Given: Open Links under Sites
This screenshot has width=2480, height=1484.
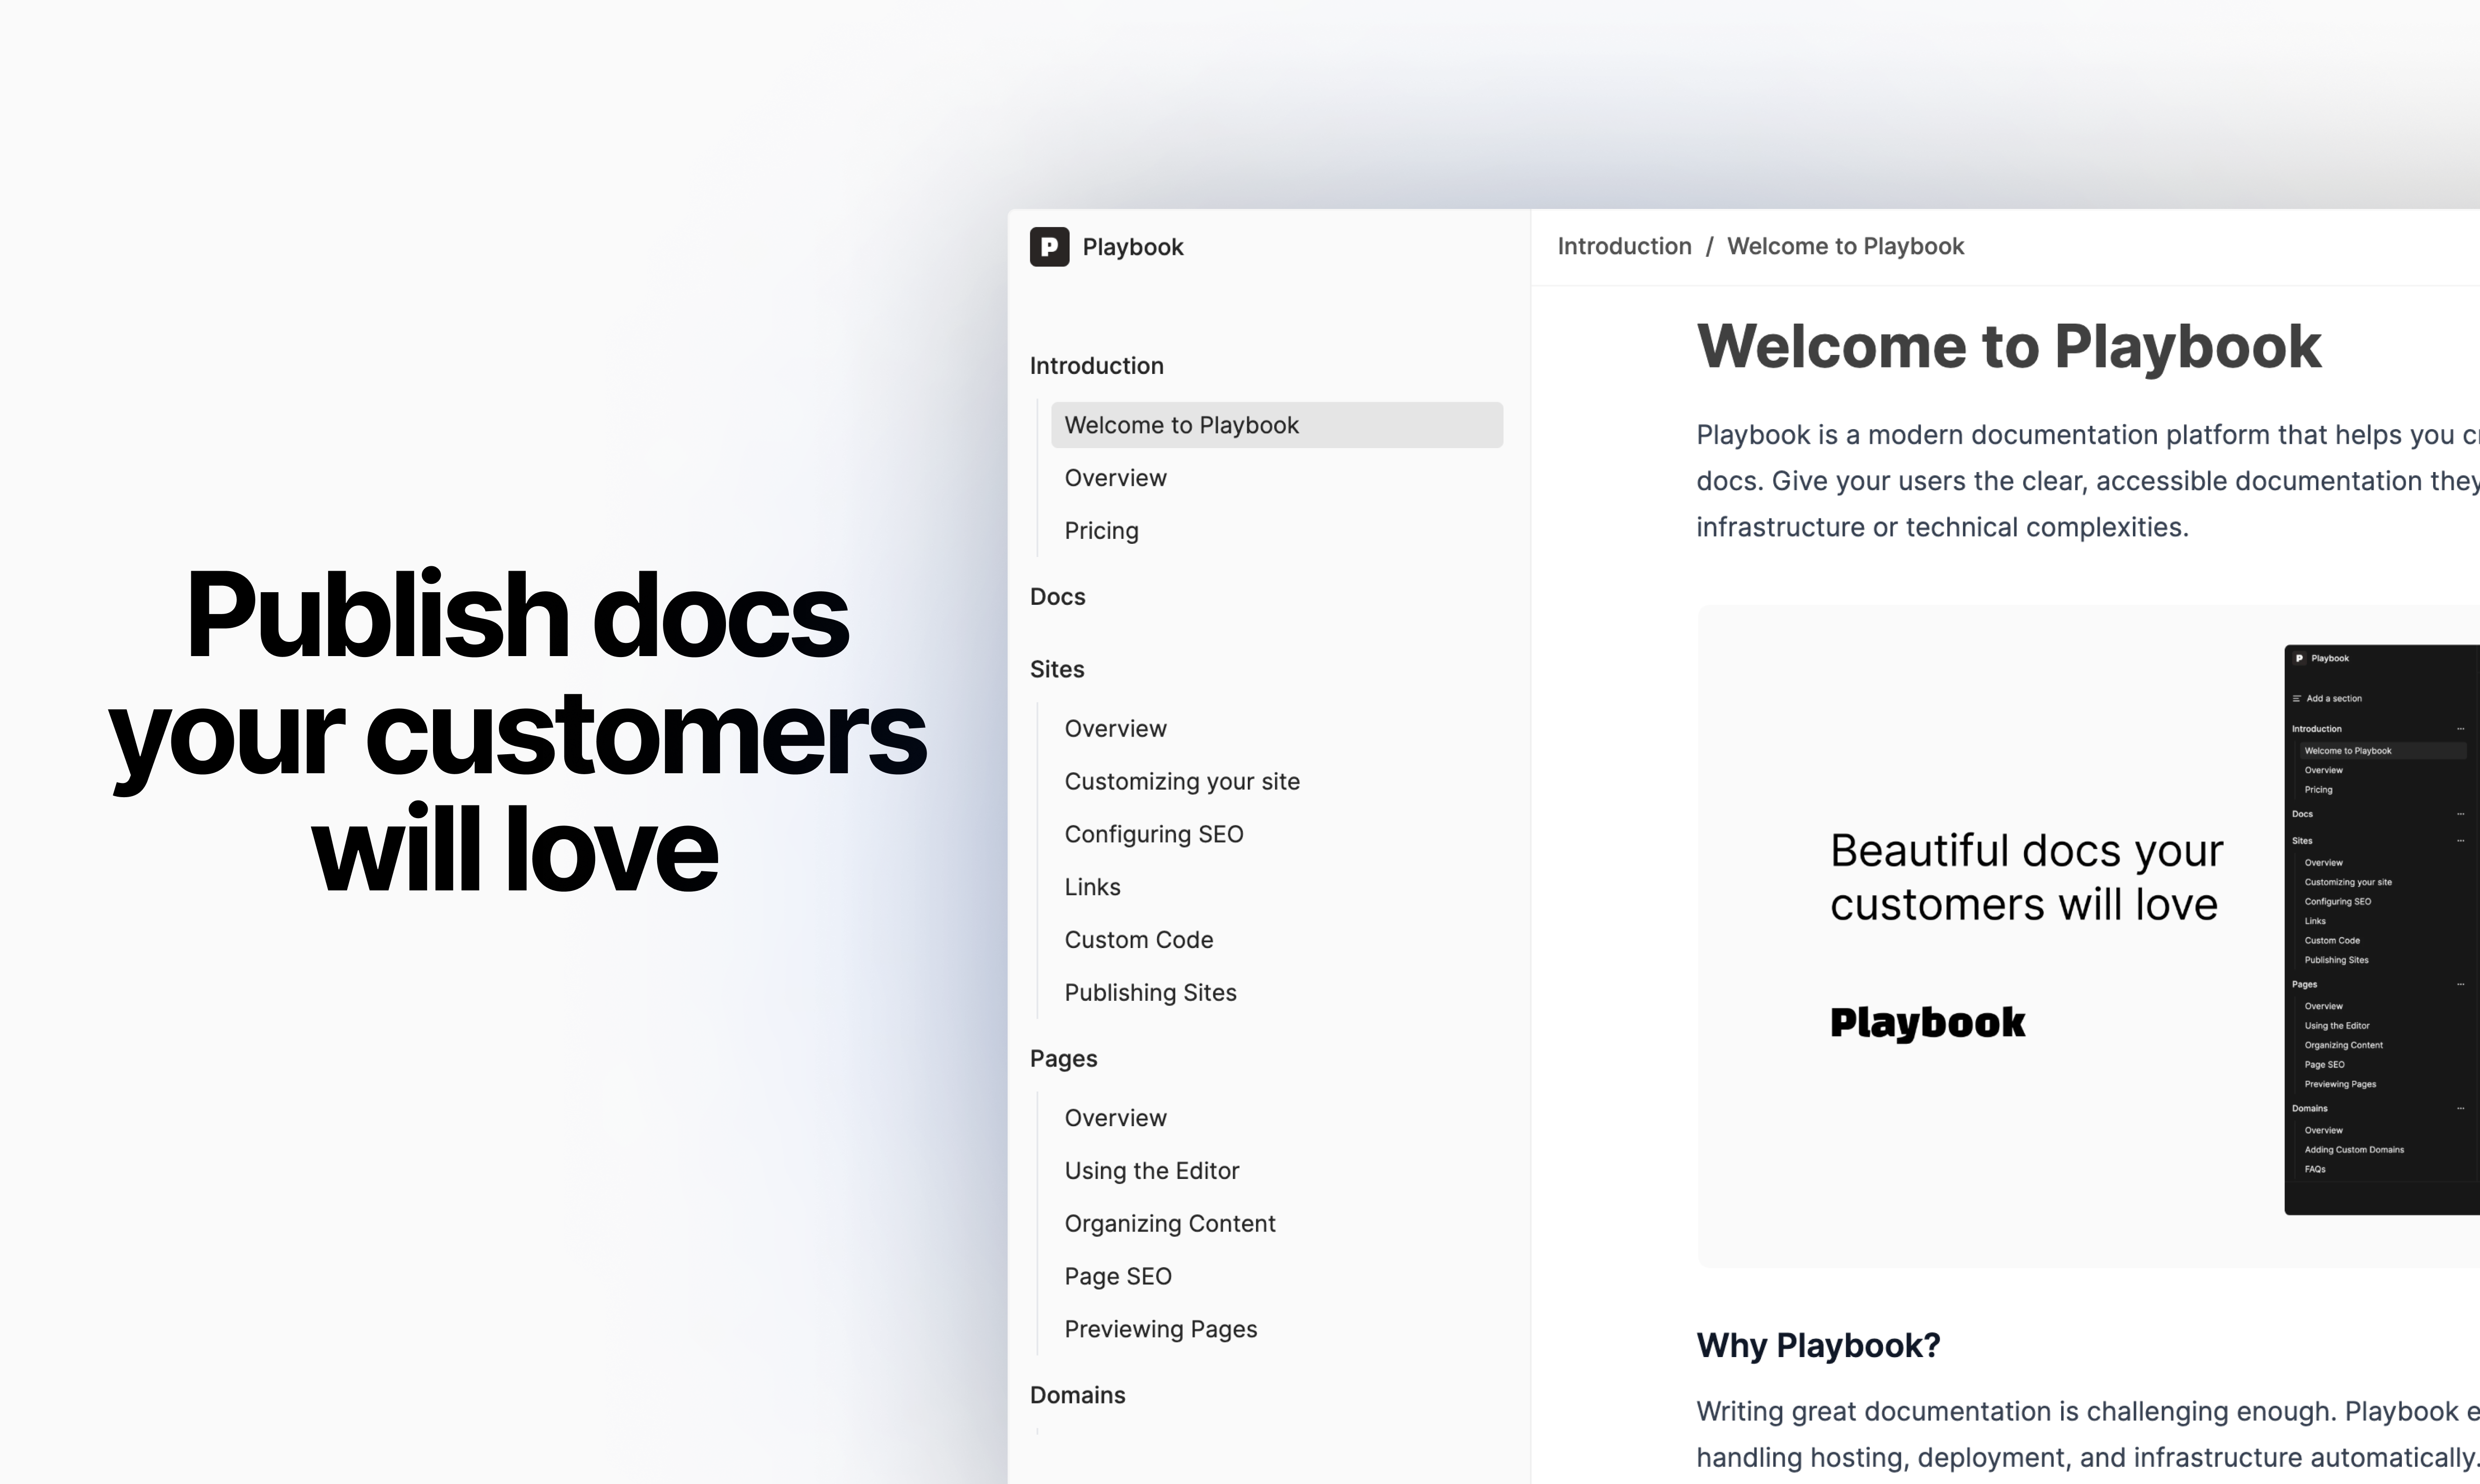Looking at the screenshot, I should click(1092, 887).
